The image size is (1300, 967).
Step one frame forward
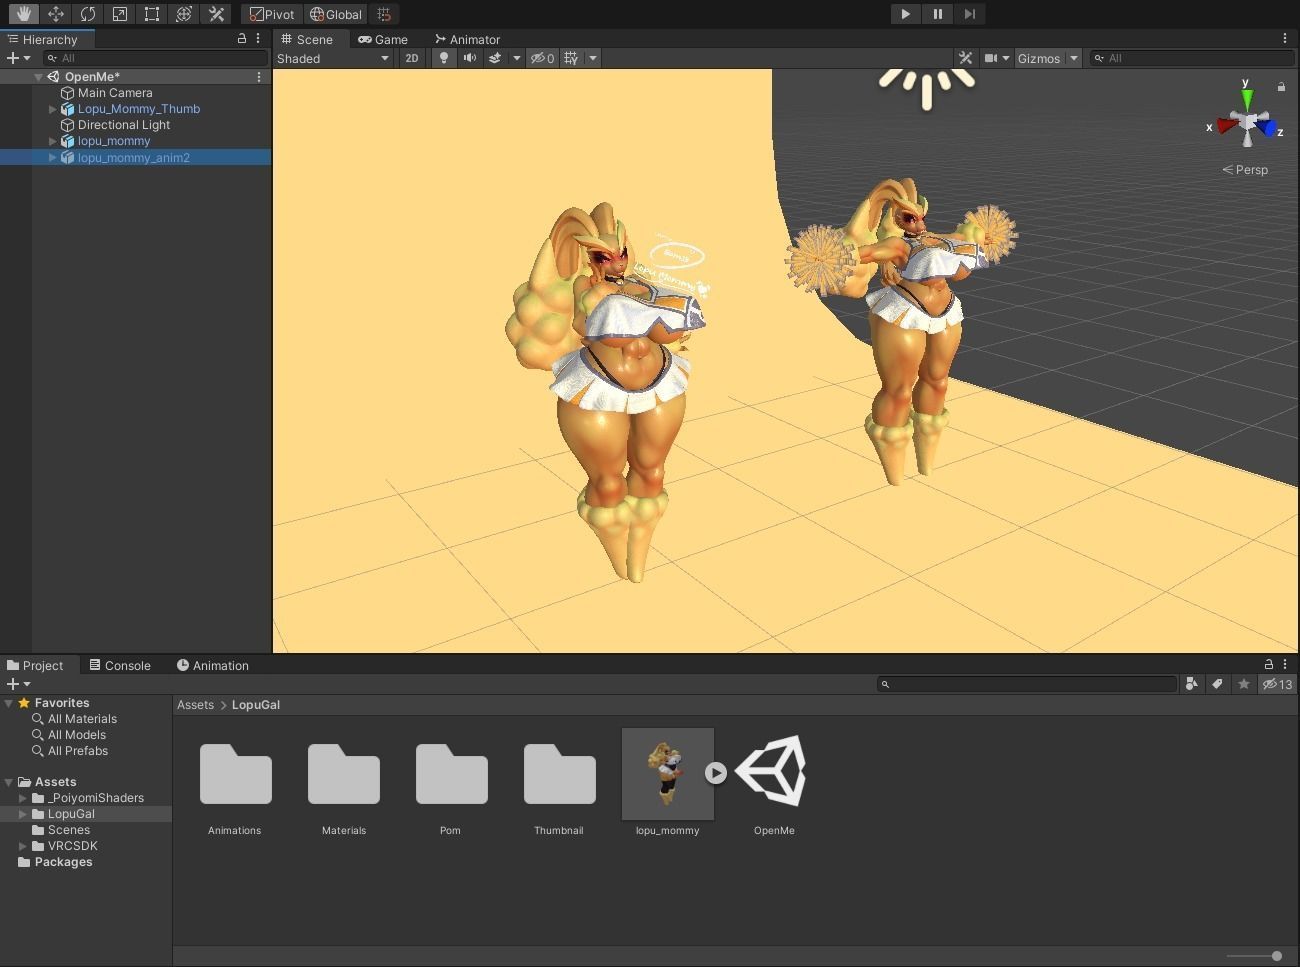click(x=969, y=14)
